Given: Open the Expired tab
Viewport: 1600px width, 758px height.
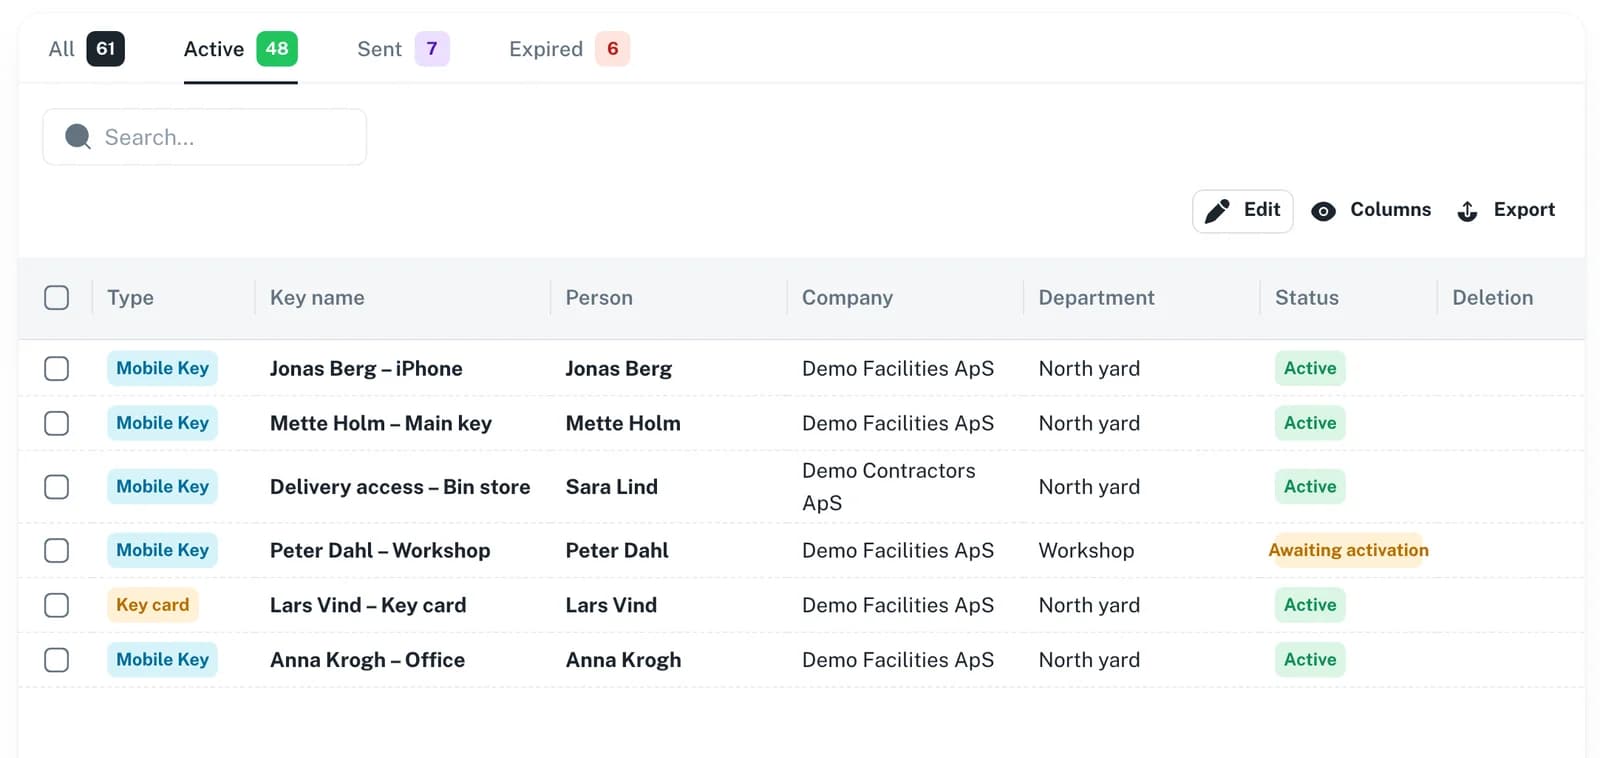Looking at the screenshot, I should 569,49.
